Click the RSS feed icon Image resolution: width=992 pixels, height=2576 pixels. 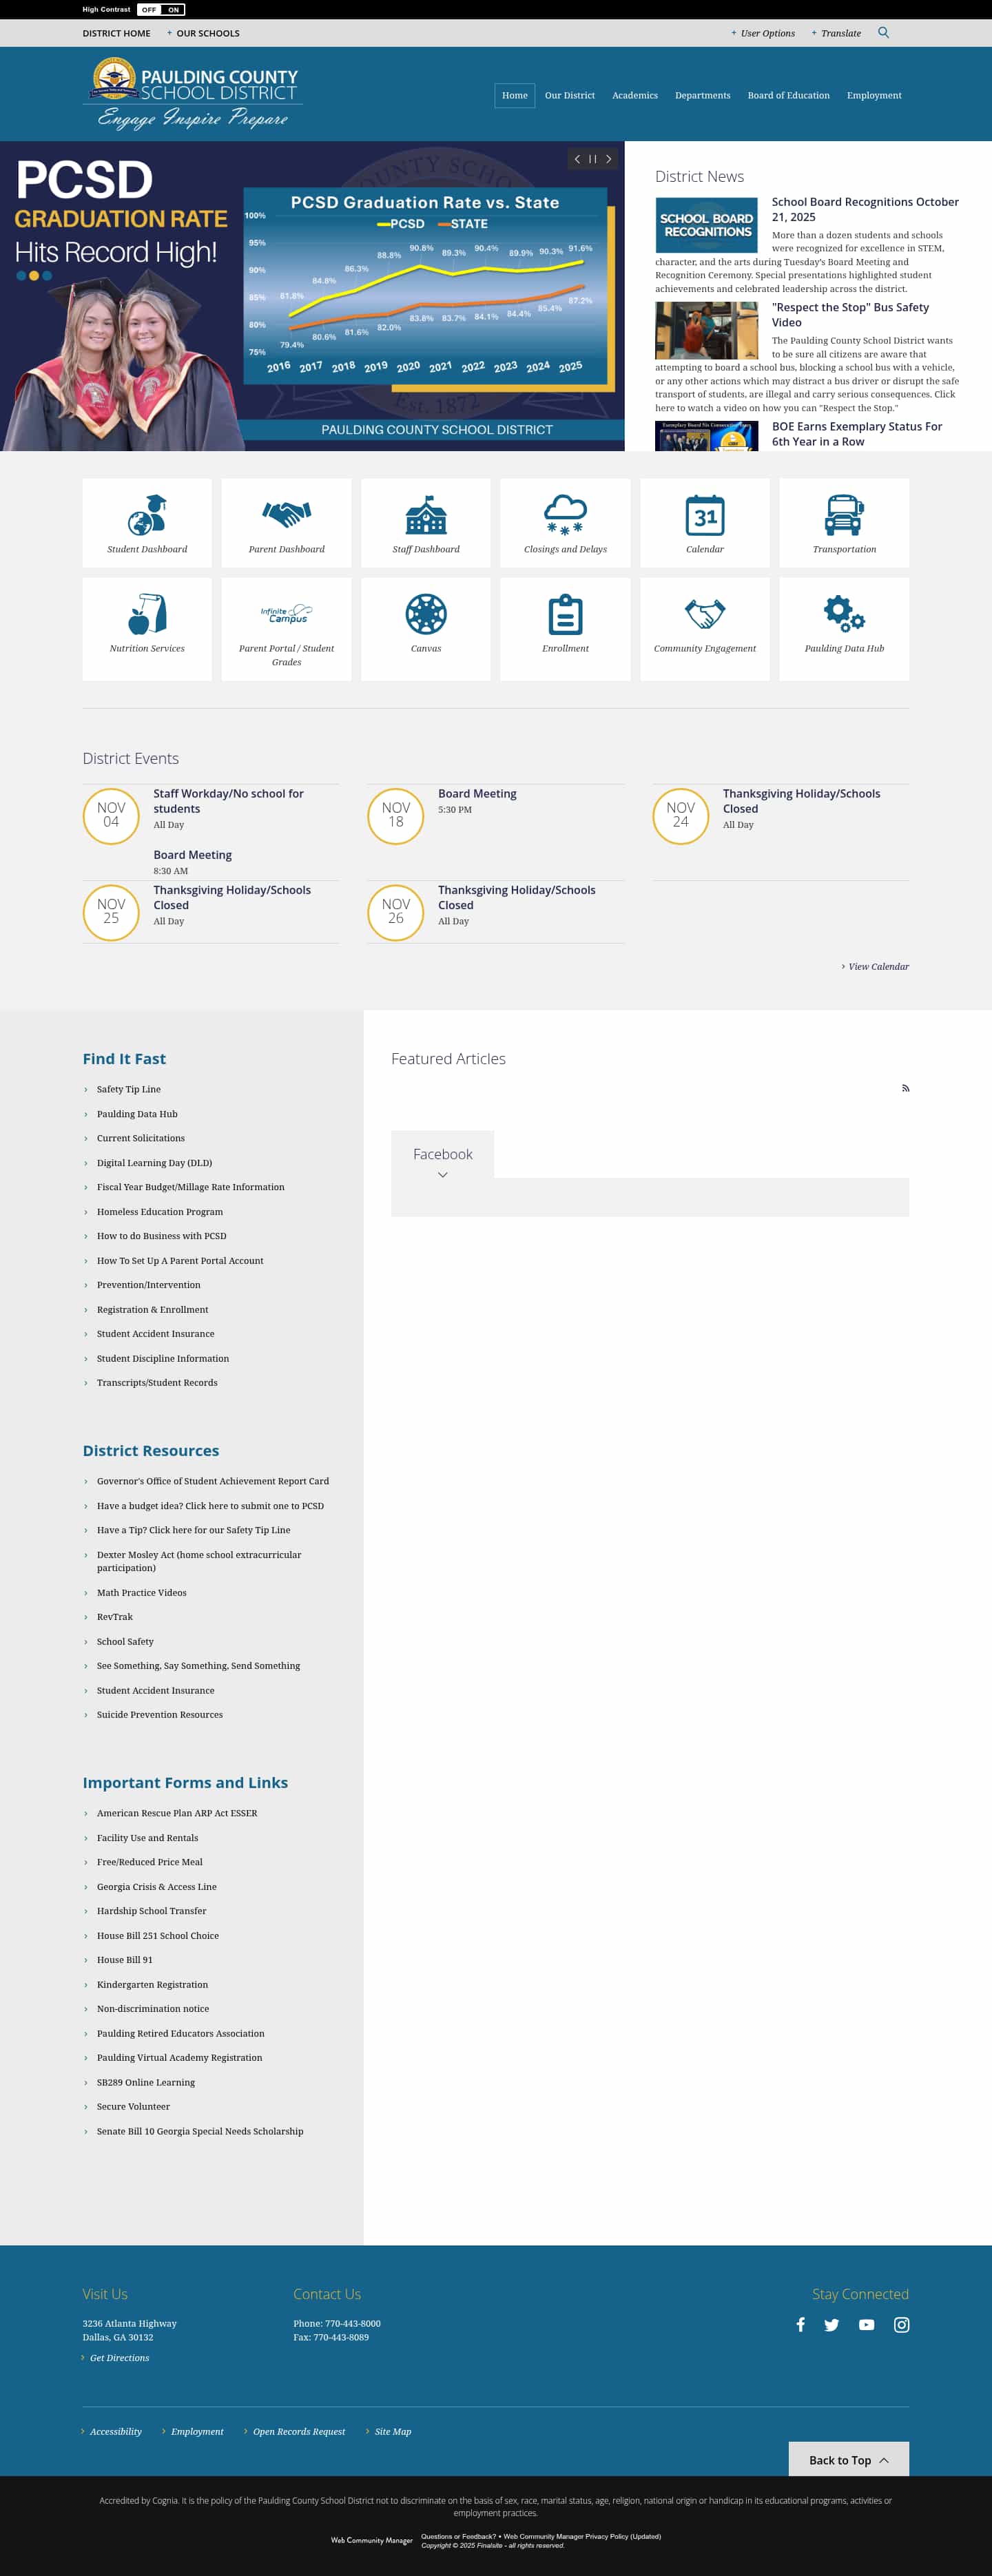905,1088
